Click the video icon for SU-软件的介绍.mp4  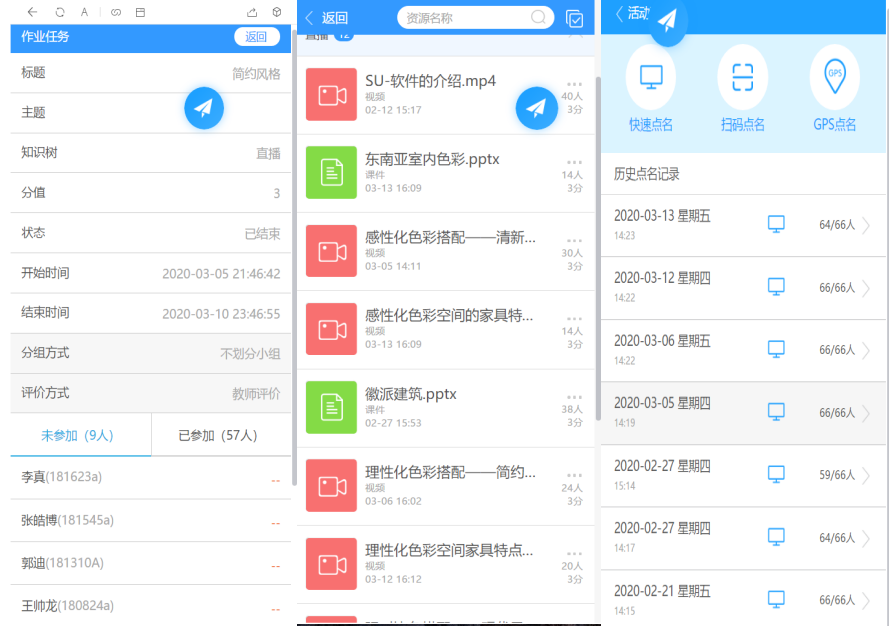coord(331,94)
